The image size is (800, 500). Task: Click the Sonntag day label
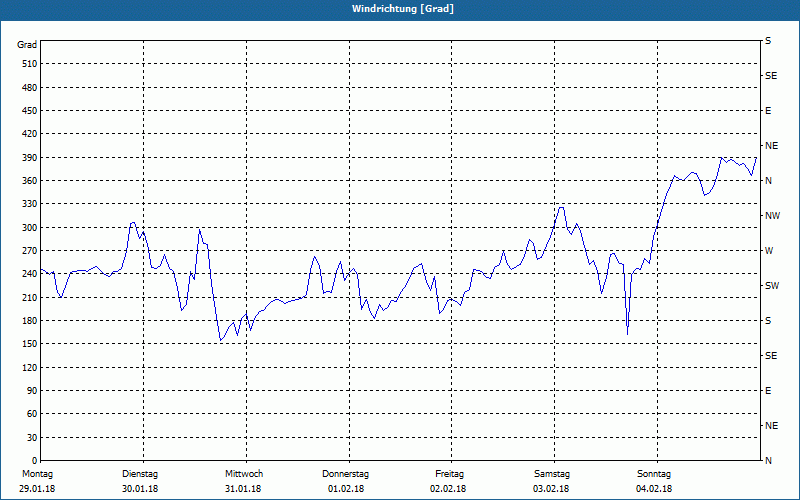654,474
